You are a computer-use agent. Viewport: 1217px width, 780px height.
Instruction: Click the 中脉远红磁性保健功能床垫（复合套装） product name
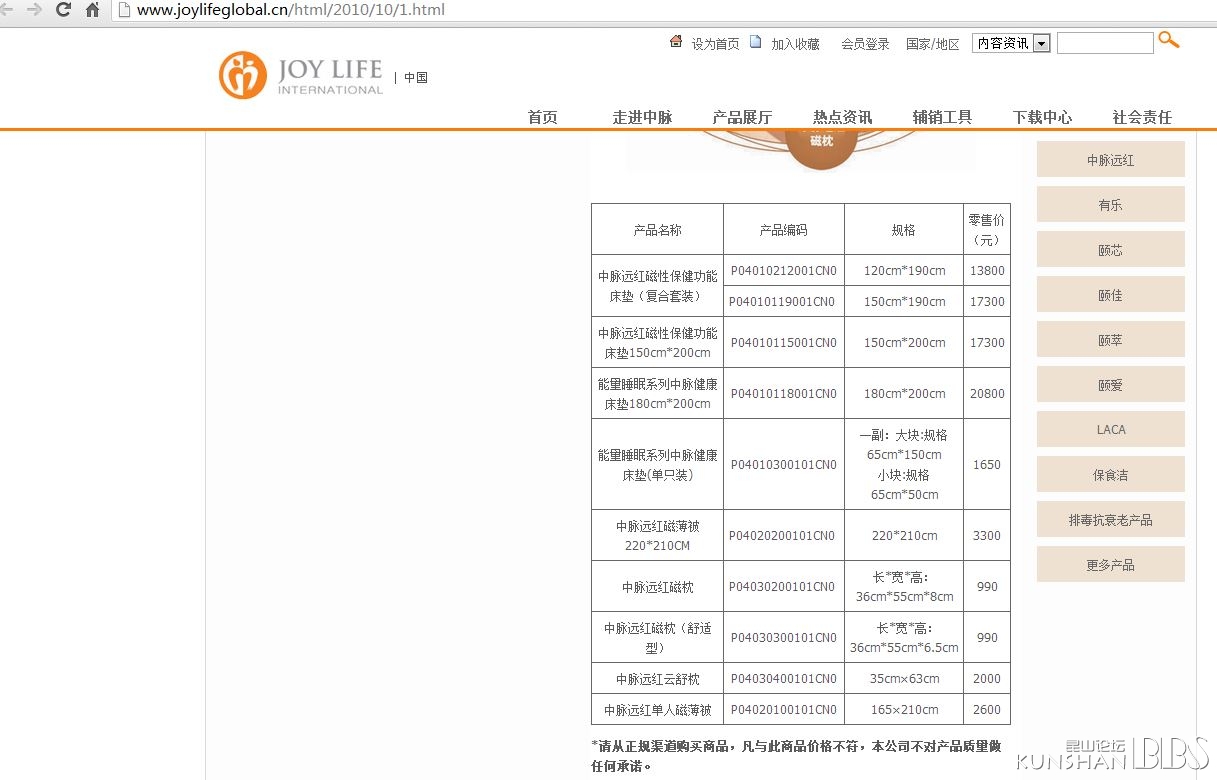(657, 286)
